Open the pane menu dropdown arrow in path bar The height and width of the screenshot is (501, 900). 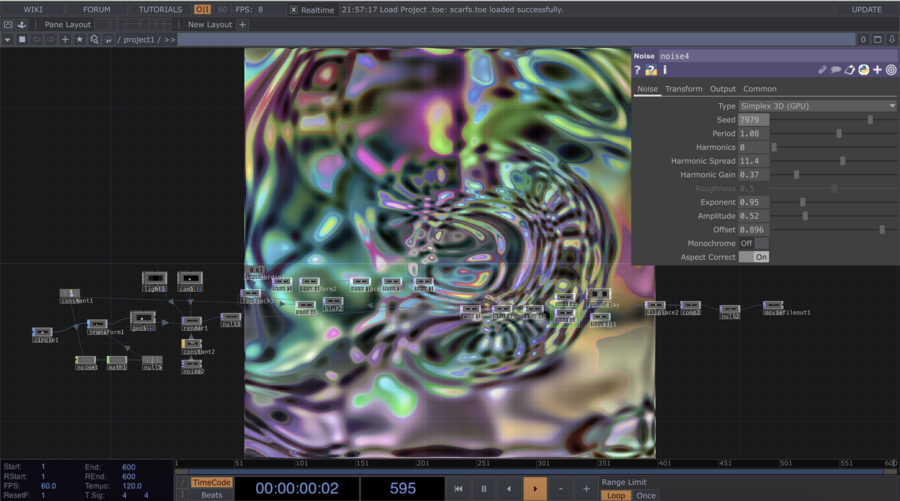(x=7, y=40)
